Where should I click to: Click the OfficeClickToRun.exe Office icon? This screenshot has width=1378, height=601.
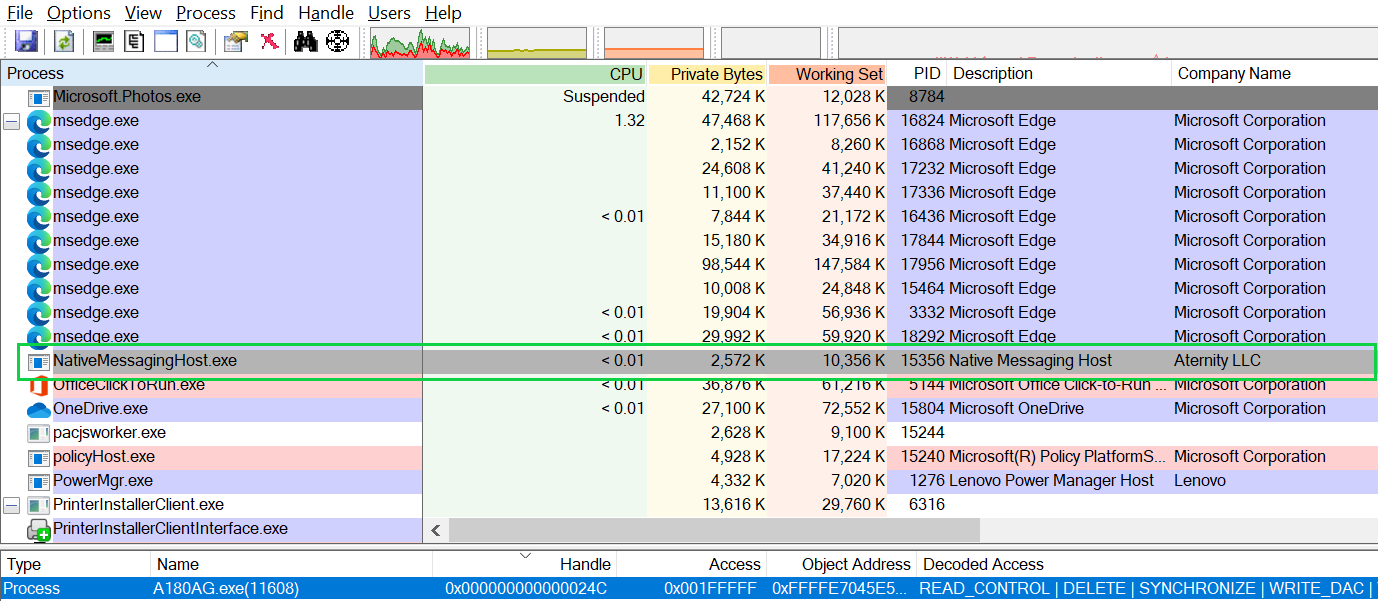[x=39, y=385]
